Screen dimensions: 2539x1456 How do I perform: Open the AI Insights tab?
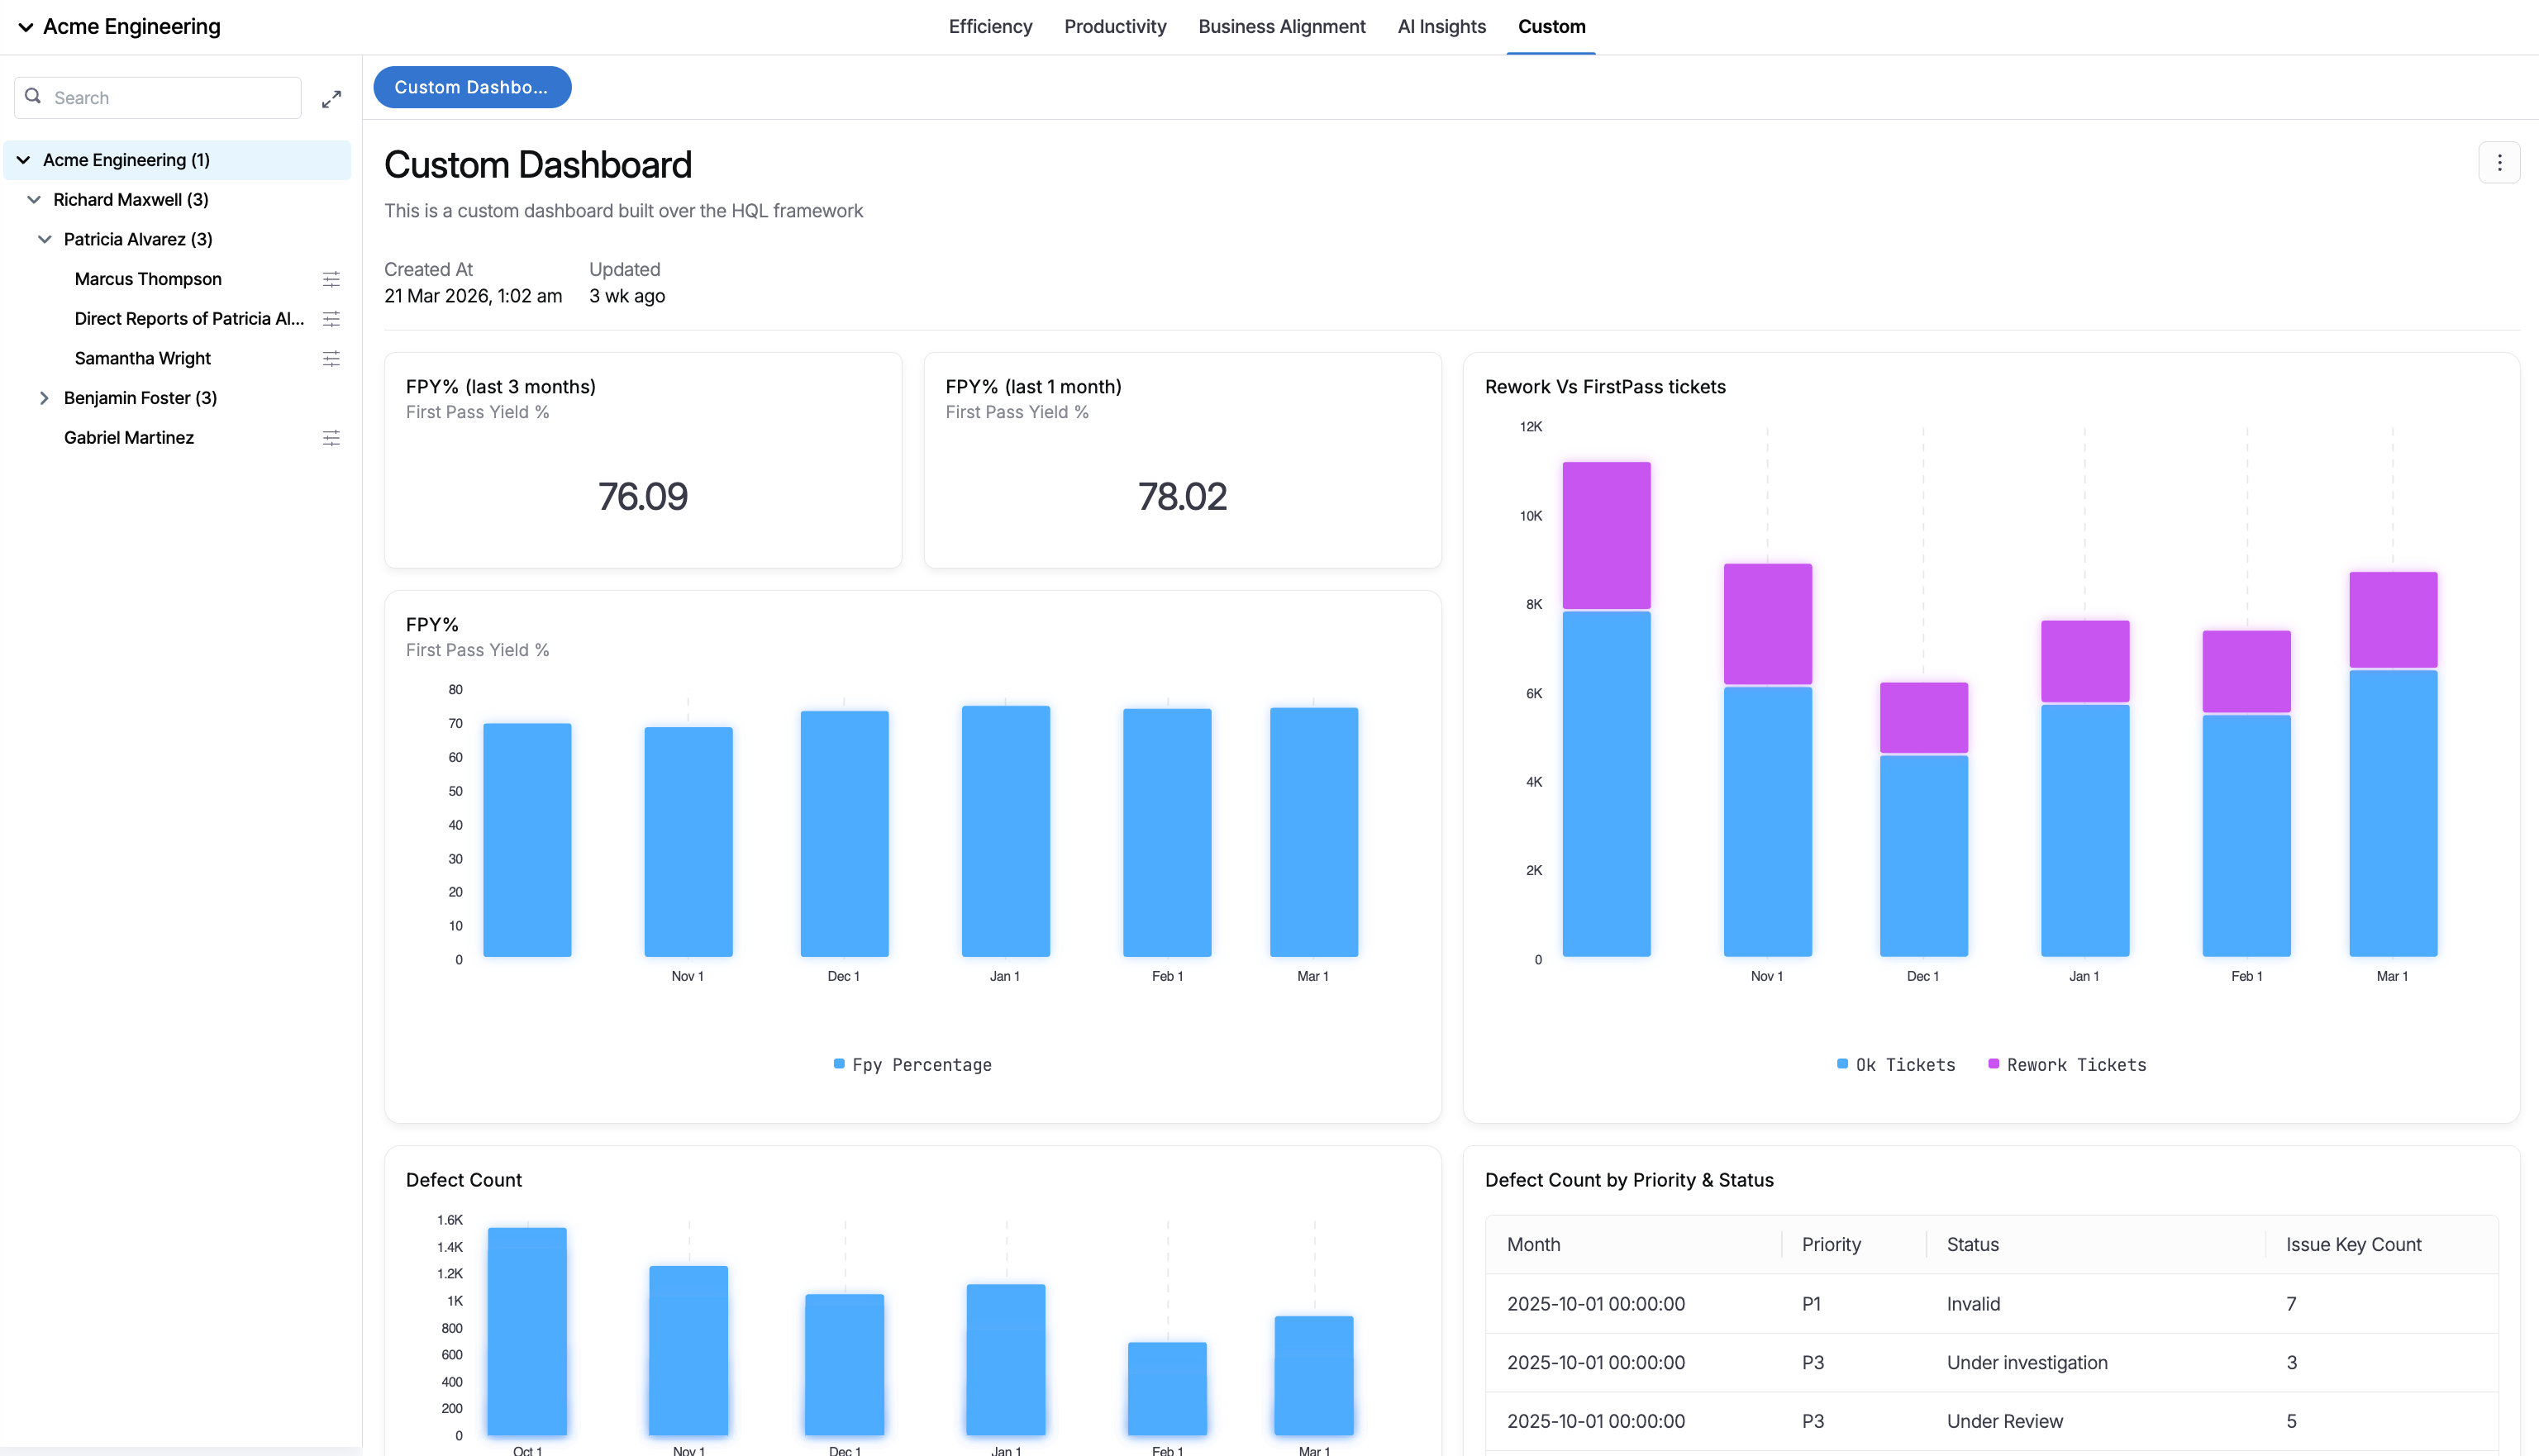point(1441,27)
